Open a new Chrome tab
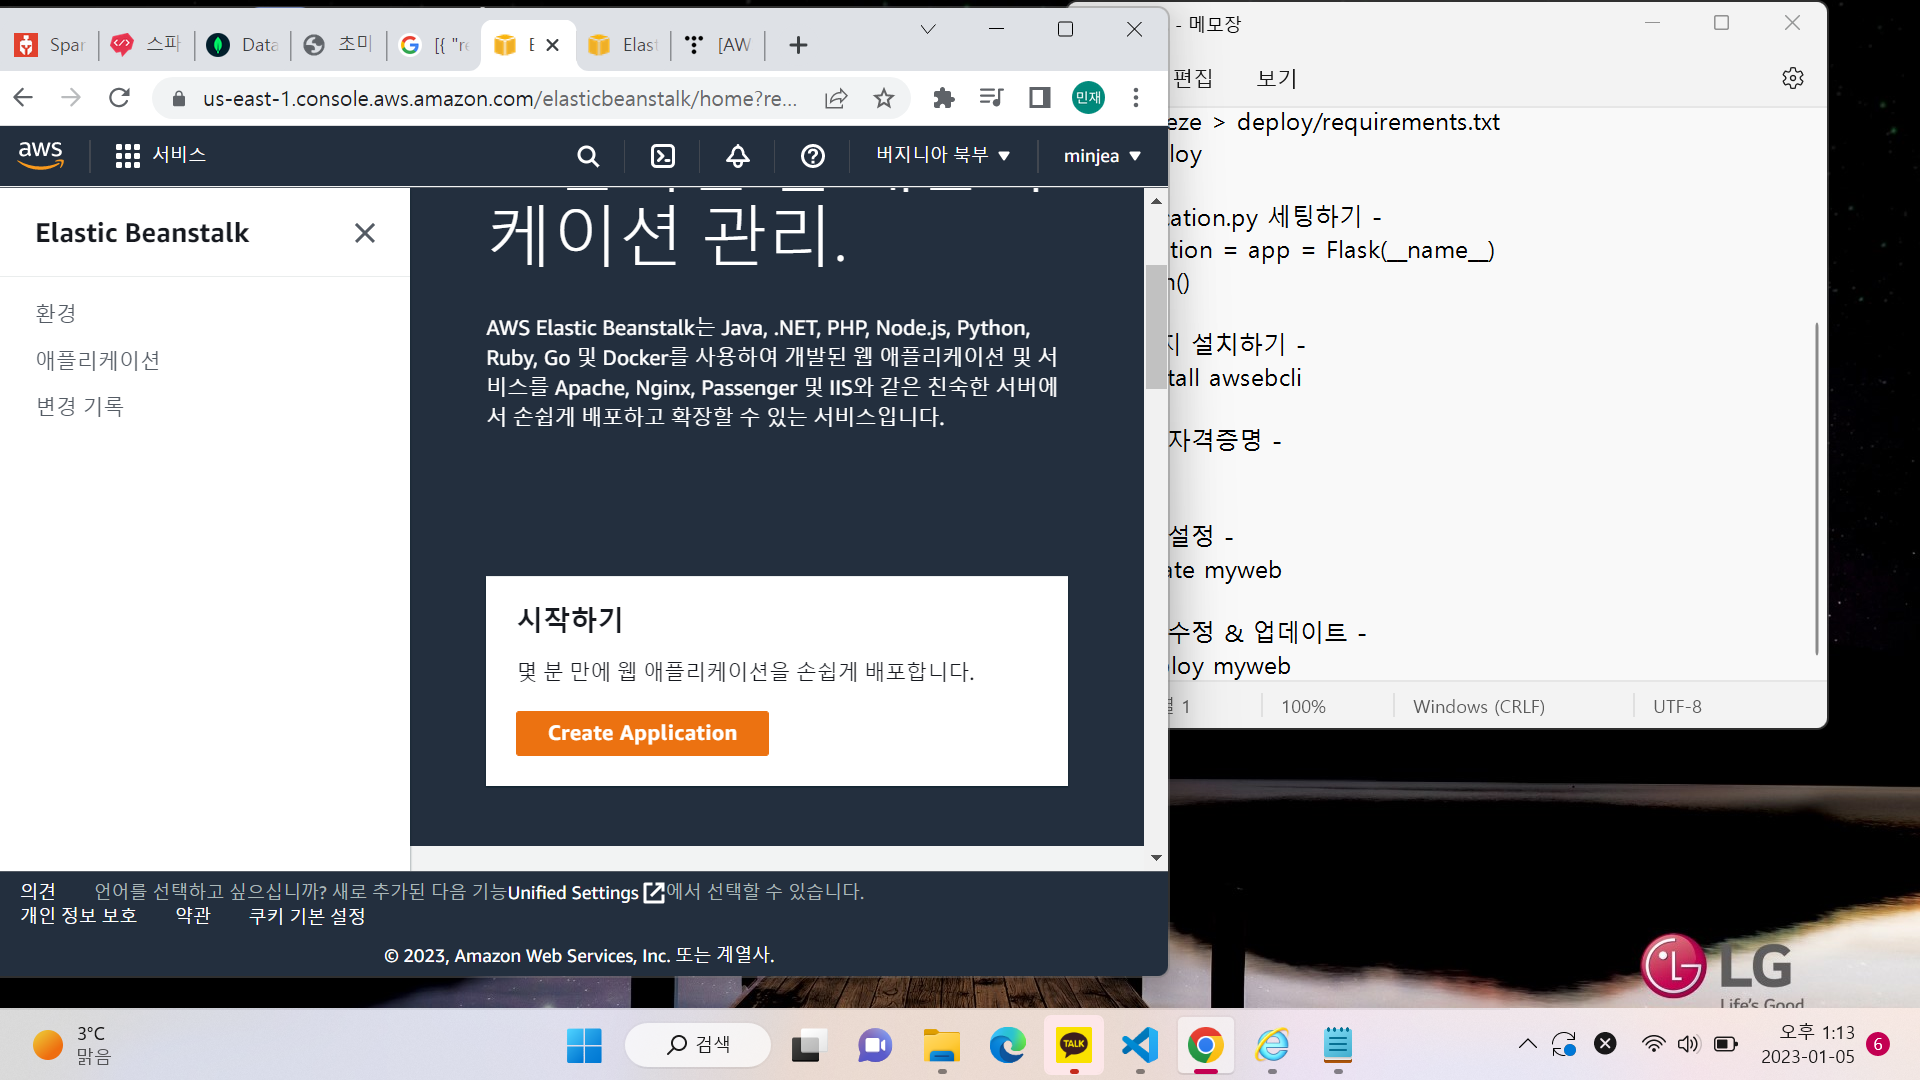Image resolution: width=1920 pixels, height=1080 pixels. [798, 44]
